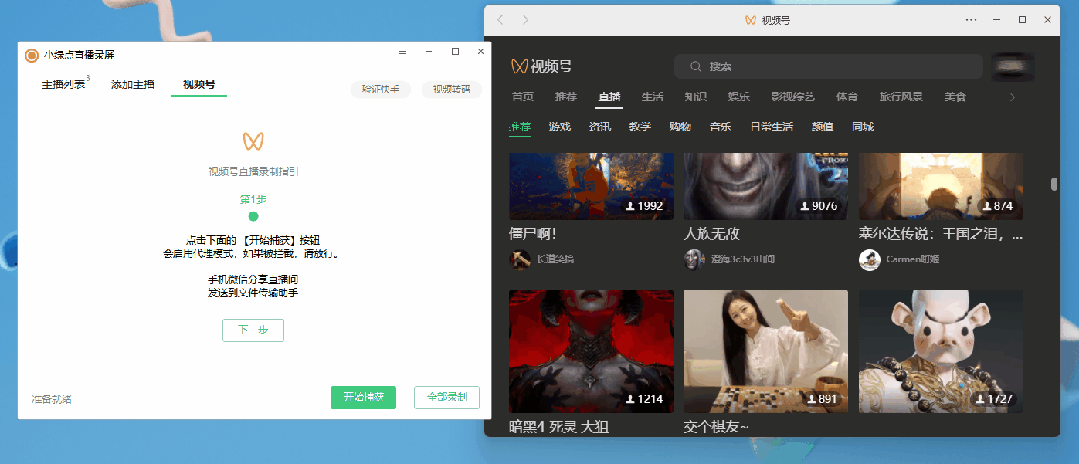This screenshot has width=1079, height=464.
Task: Filter live streams by 同城
Action: click(x=863, y=127)
